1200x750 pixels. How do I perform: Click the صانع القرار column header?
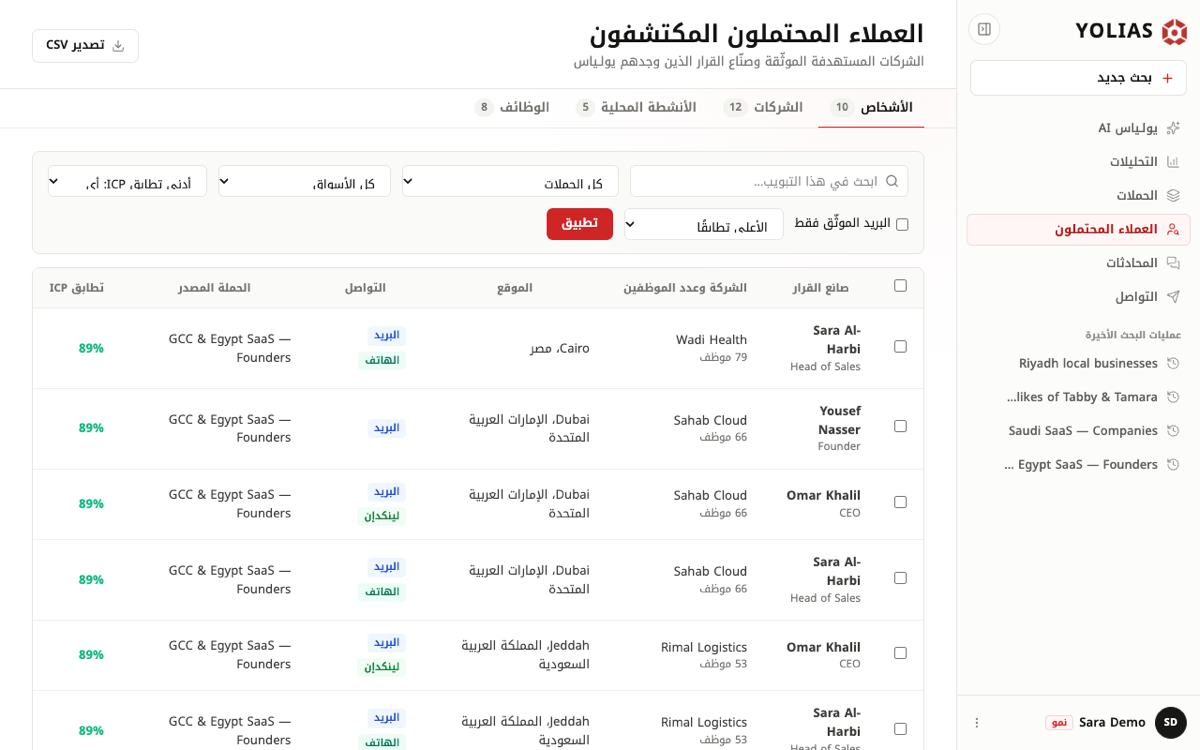(821, 288)
